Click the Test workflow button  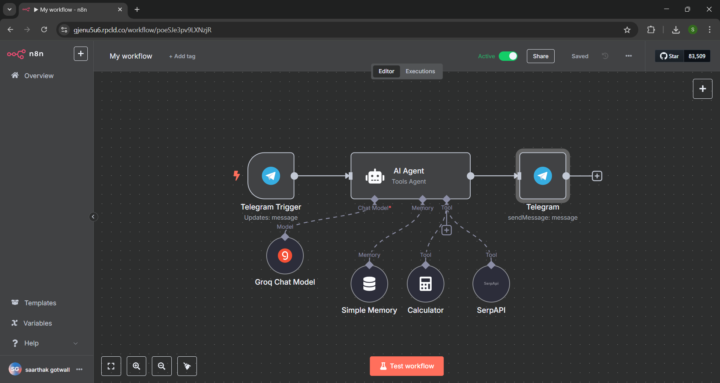coord(407,366)
